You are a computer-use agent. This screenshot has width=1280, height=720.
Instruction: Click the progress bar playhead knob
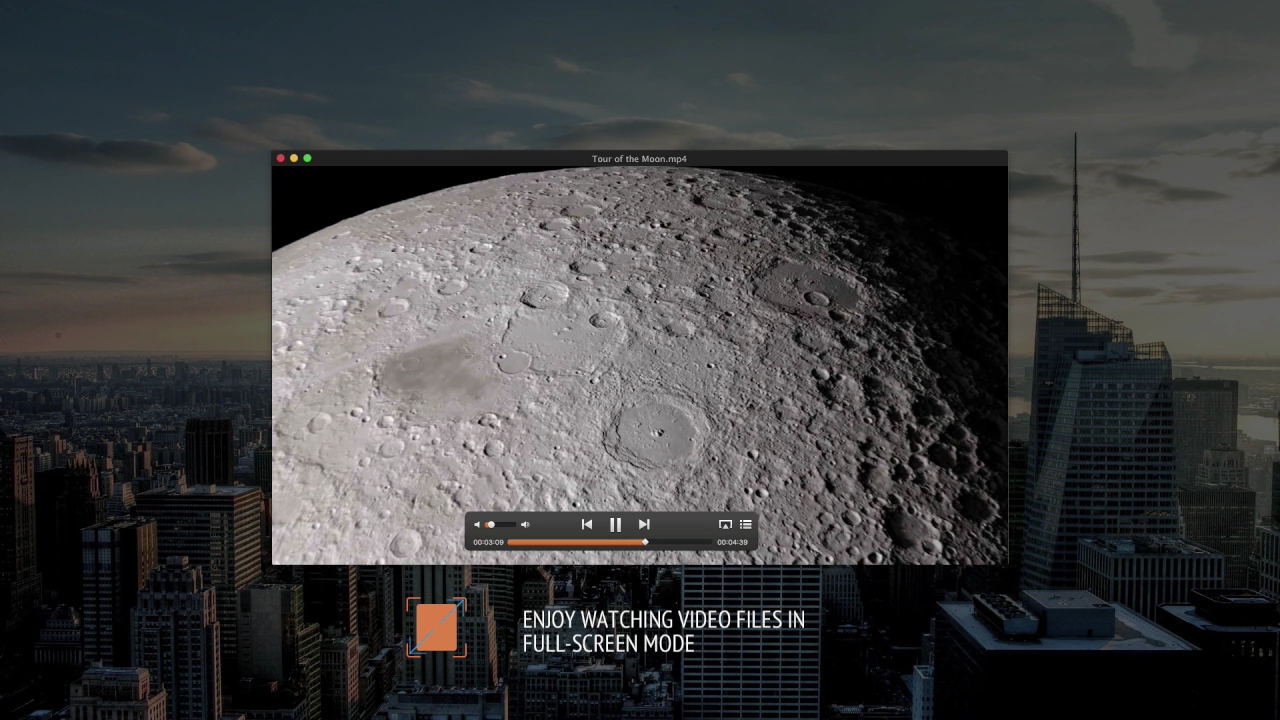click(x=645, y=542)
